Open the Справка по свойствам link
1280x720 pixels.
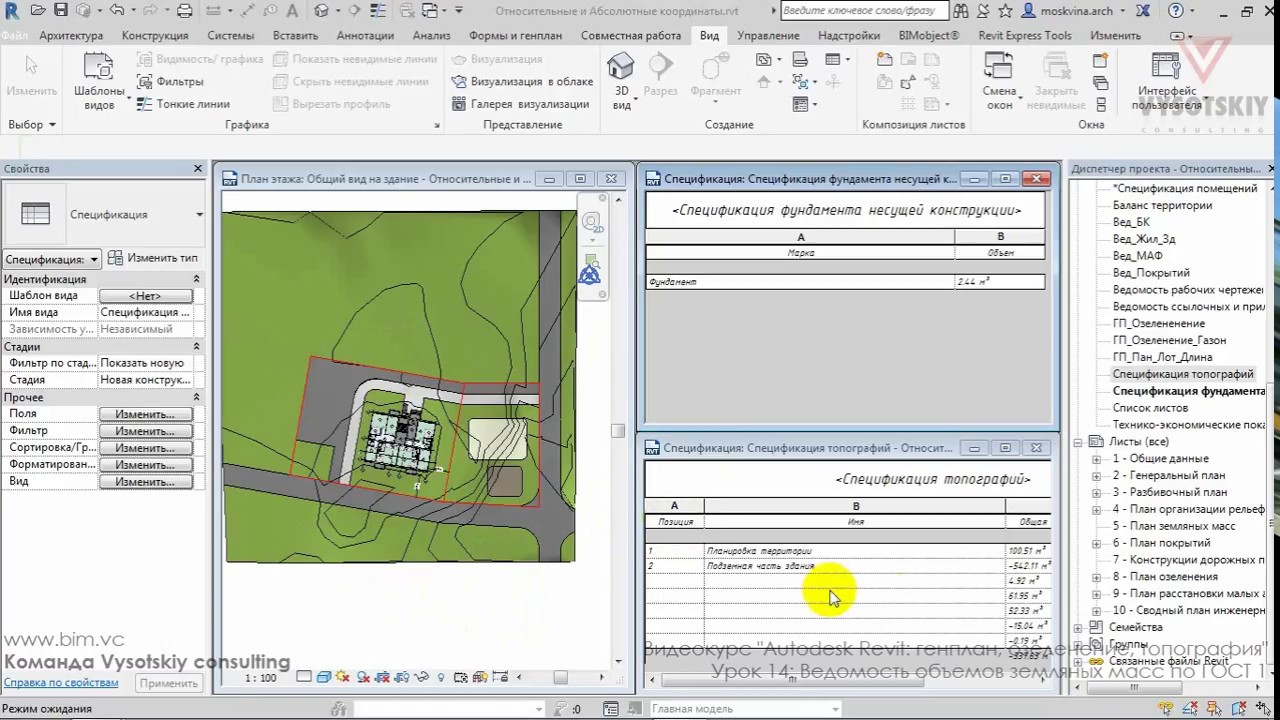point(61,683)
